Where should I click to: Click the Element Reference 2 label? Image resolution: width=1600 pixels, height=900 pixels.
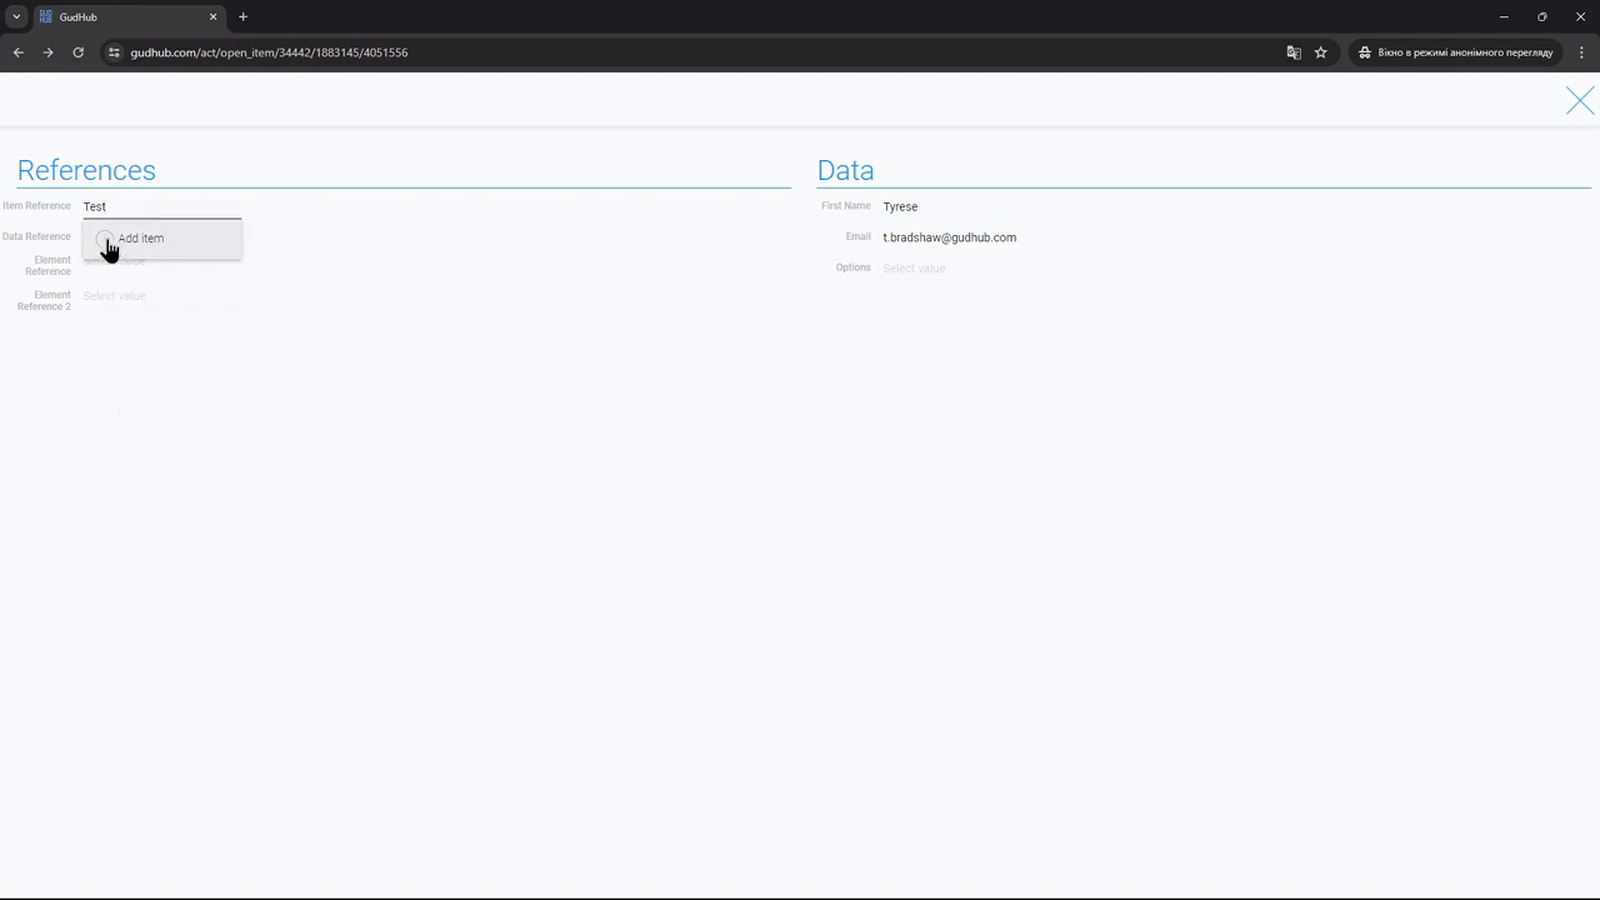pyautogui.click(x=44, y=301)
